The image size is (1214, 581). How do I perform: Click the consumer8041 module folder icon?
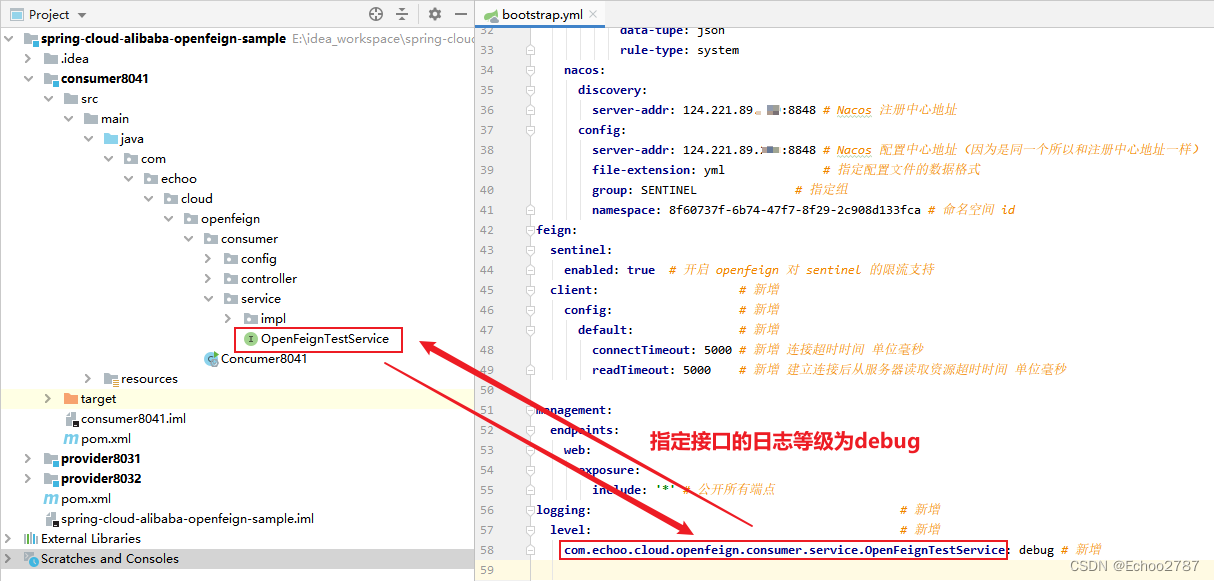[51, 79]
